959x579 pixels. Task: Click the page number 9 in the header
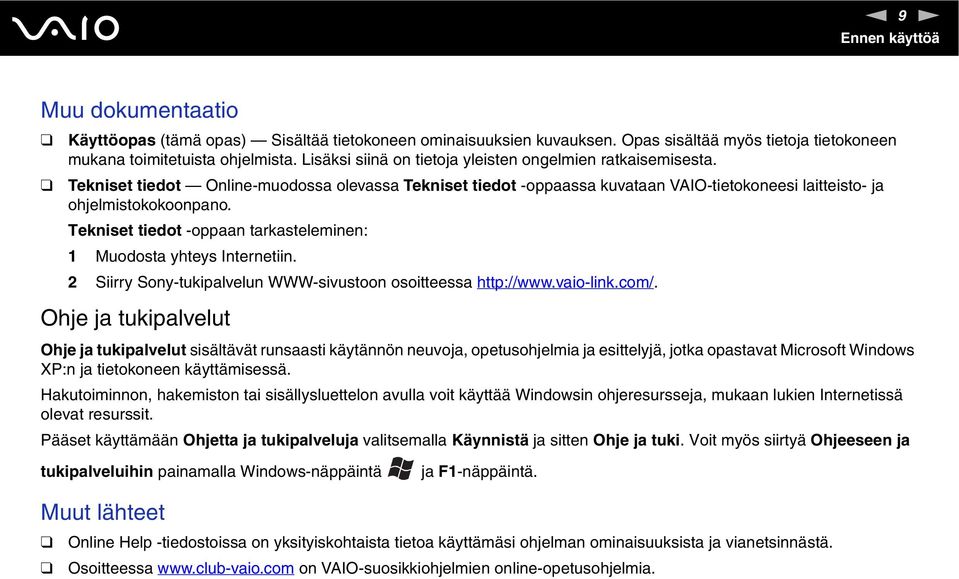click(x=902, y=15)
